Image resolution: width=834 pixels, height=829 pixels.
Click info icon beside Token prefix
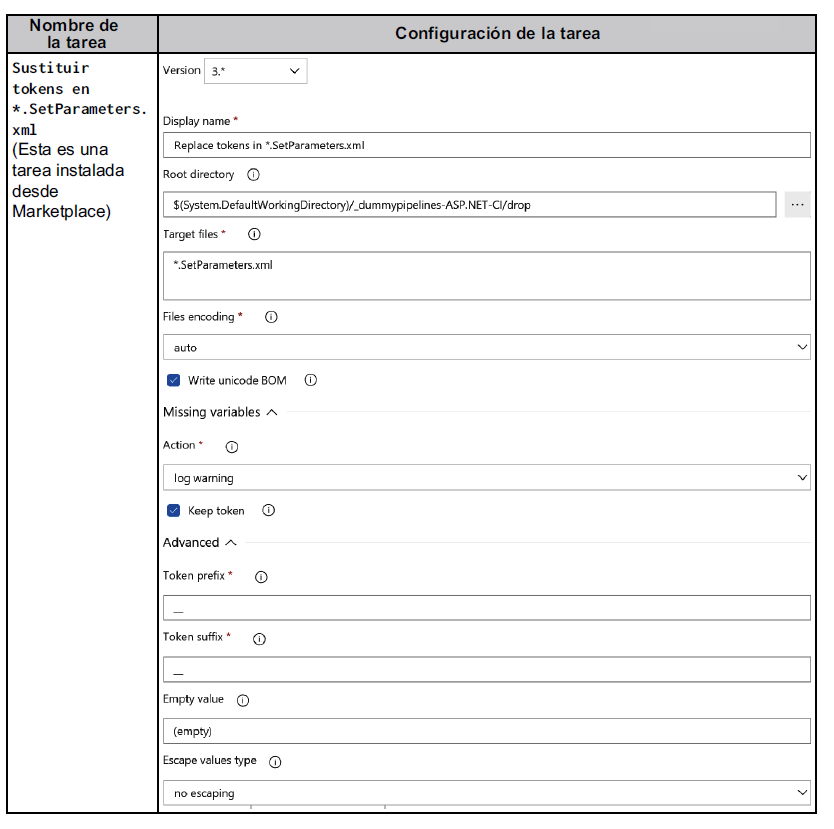point(261,577)
